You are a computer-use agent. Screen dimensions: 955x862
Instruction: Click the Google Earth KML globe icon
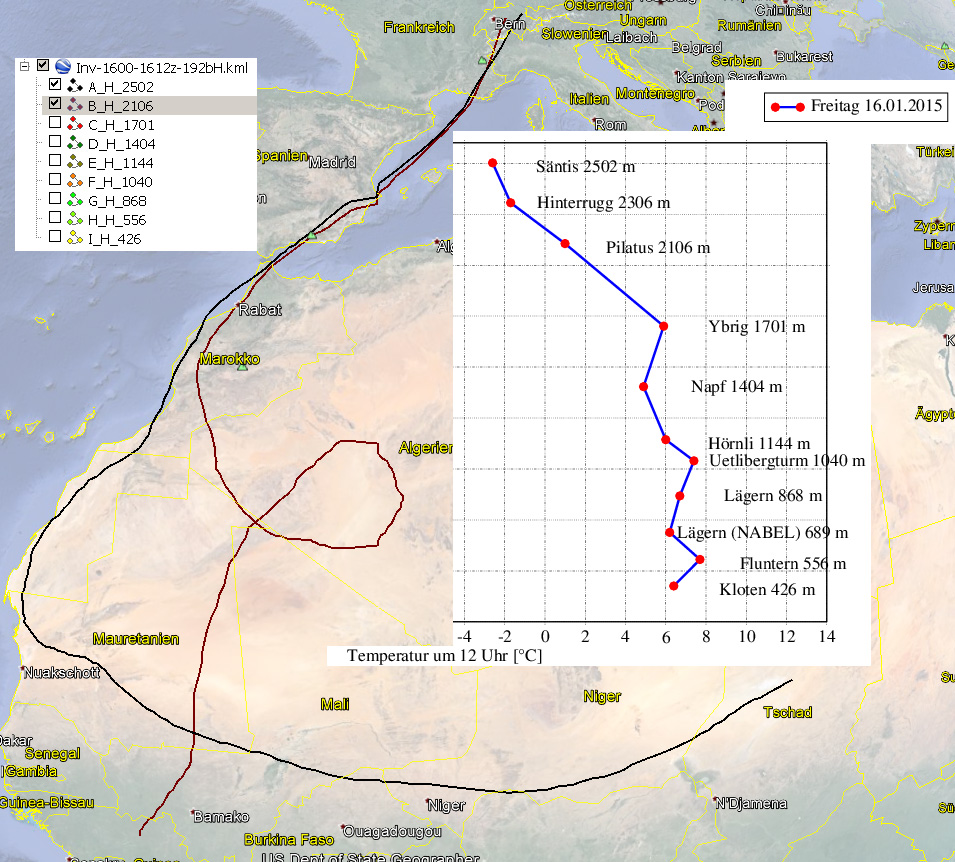point(63,66)
